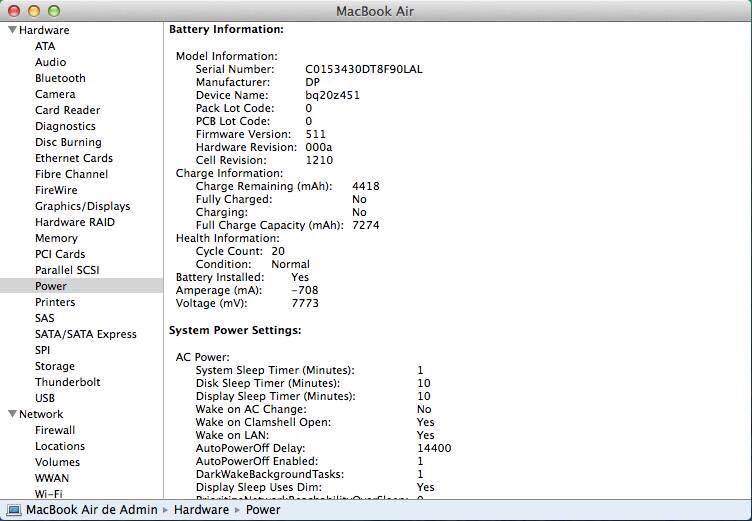Collapse the Hardware section triangle
Screen dimensions: 752x521
click(x=12, y=30)
